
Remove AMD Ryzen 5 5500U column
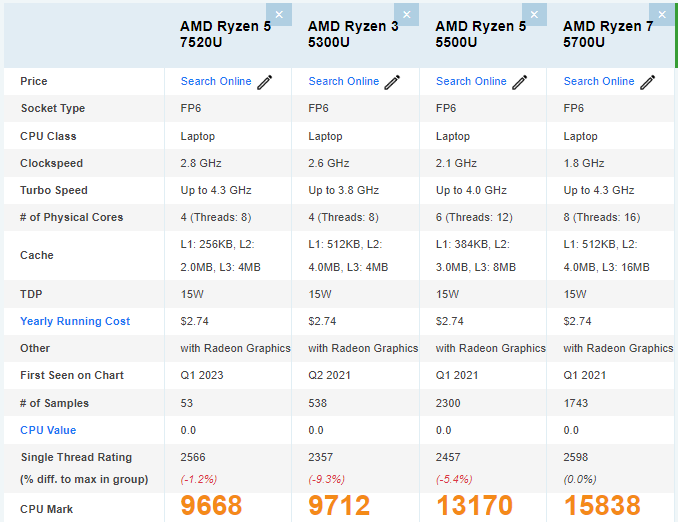pyautogui.click(x=534, y=15)
